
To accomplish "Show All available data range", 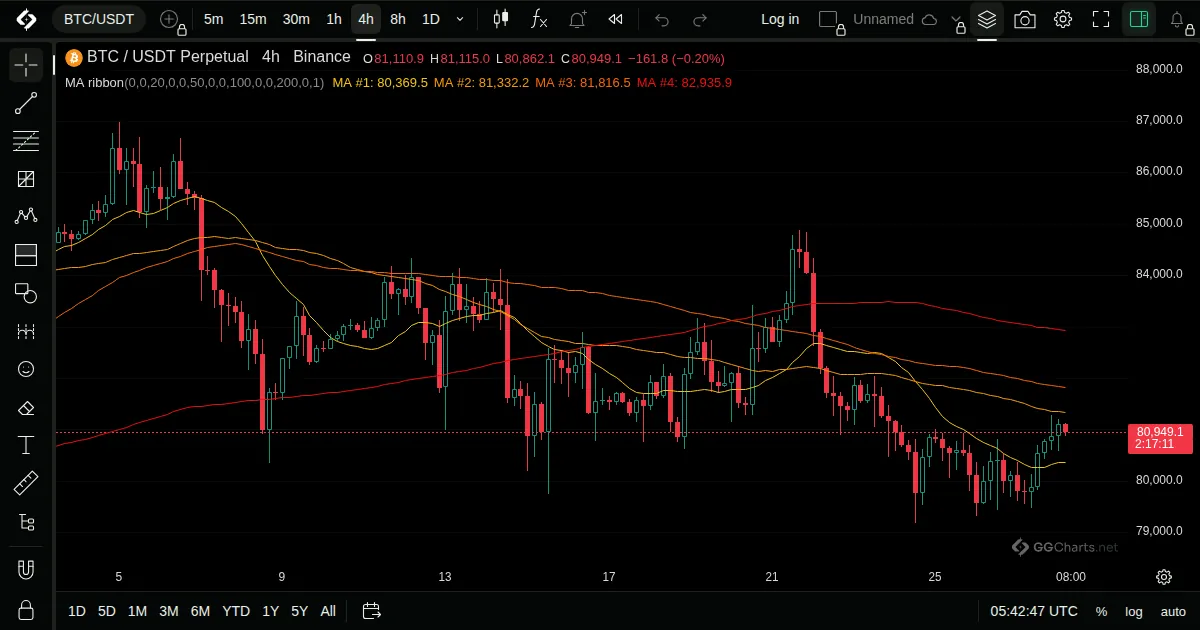I will pyautogui.click(x=328, y=611).
